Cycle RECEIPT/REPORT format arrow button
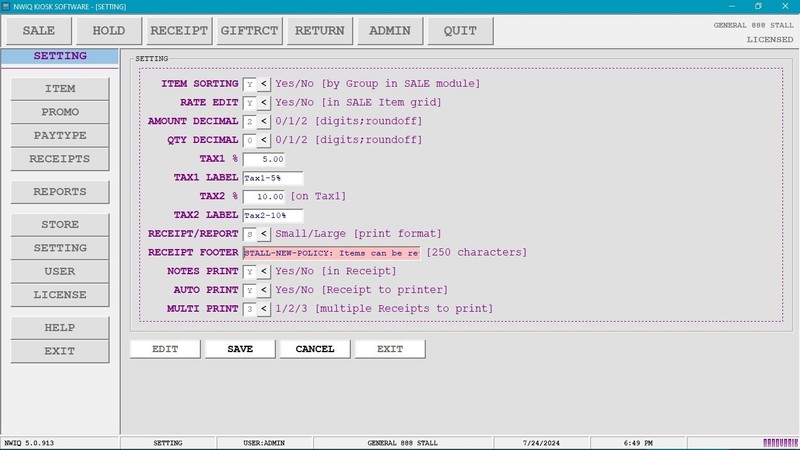The image size is (800, 450). [x=264, y=234]
